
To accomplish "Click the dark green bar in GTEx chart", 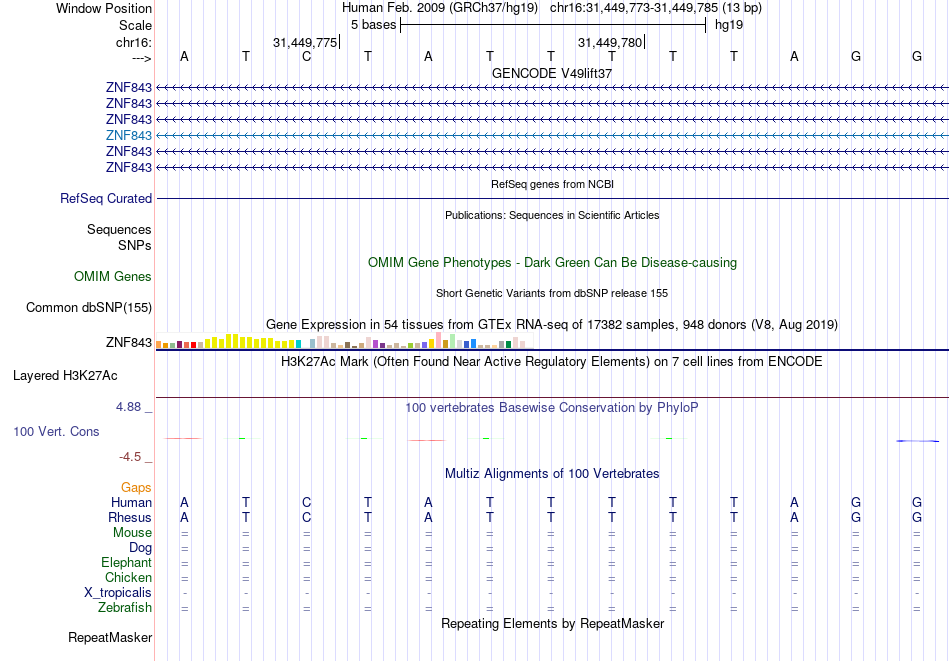I will [508, 344].
